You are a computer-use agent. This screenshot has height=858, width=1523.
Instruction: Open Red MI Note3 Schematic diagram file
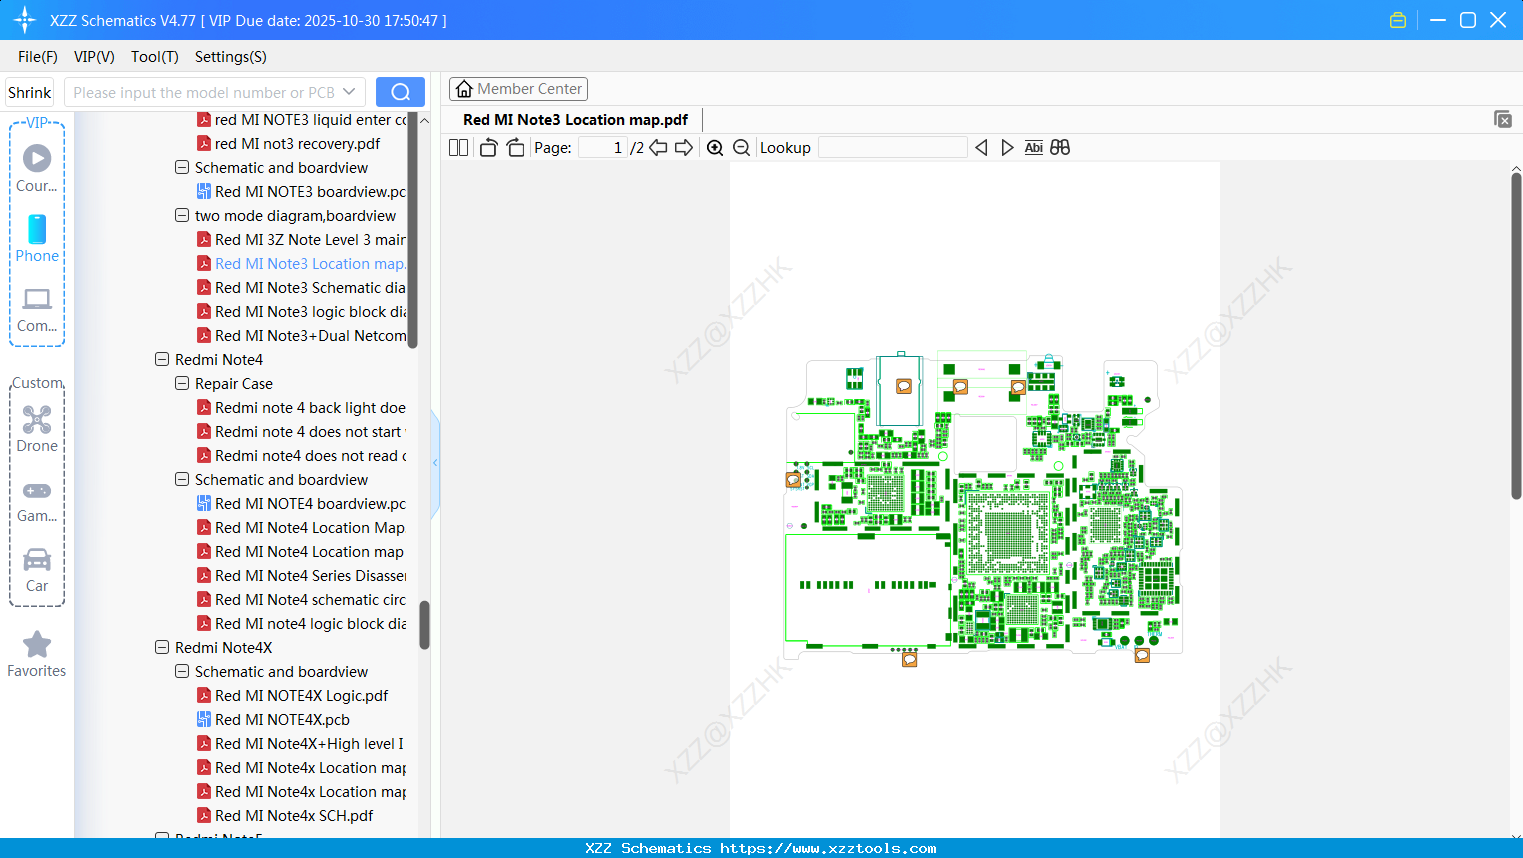pos(301,288)
